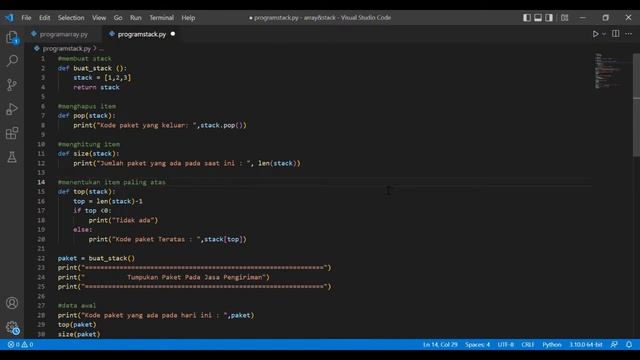This screenshot has width=640, height=360.
Task: Open the Help menu
Action: (188, 18)
